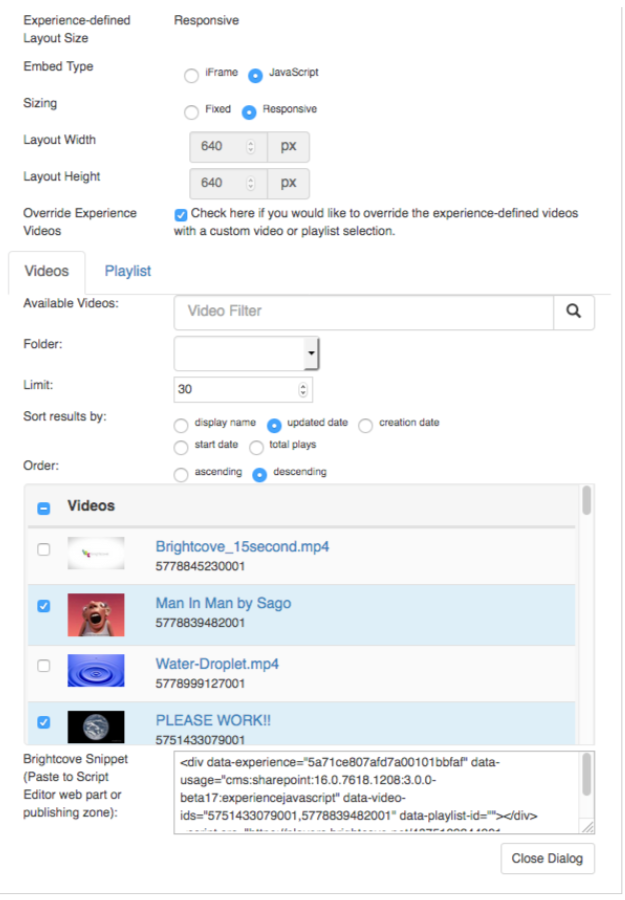This screenshot has width=625, height=900.
Task: Click Man In Man by Sago thumbnail
Action: 96,615
